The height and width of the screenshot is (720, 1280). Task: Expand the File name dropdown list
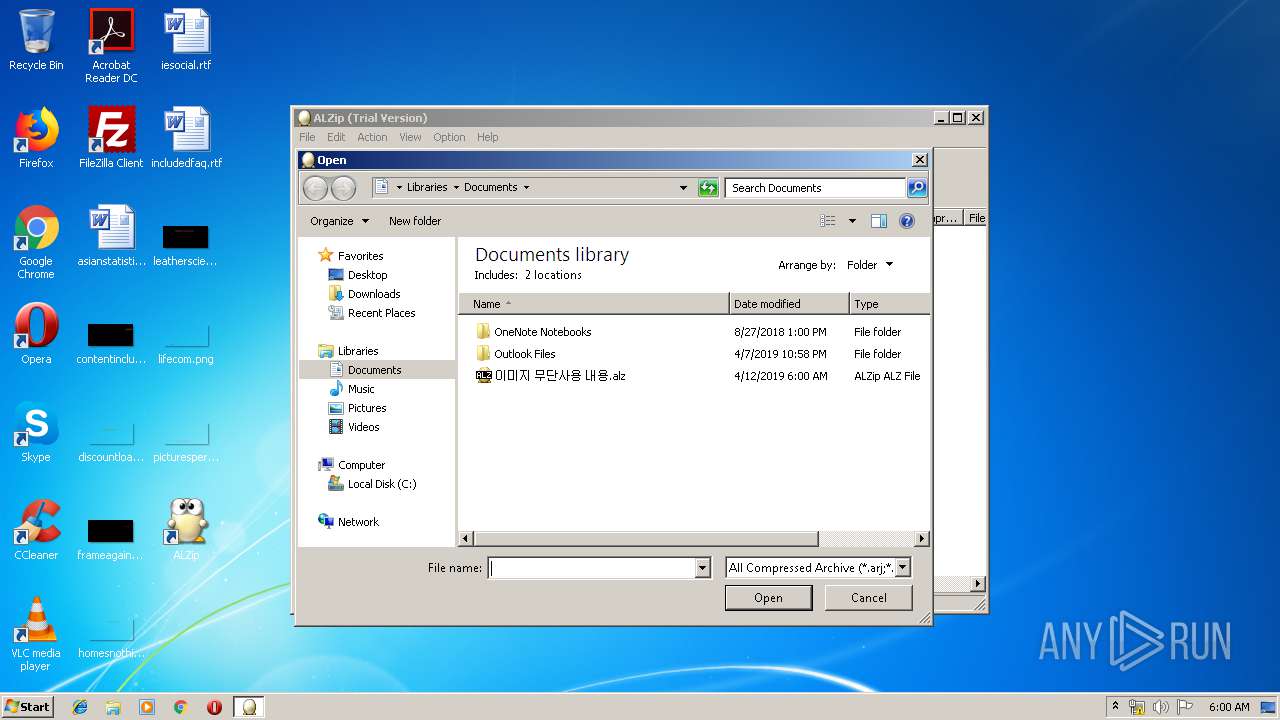pyautogui.click(x=702, y=568)
